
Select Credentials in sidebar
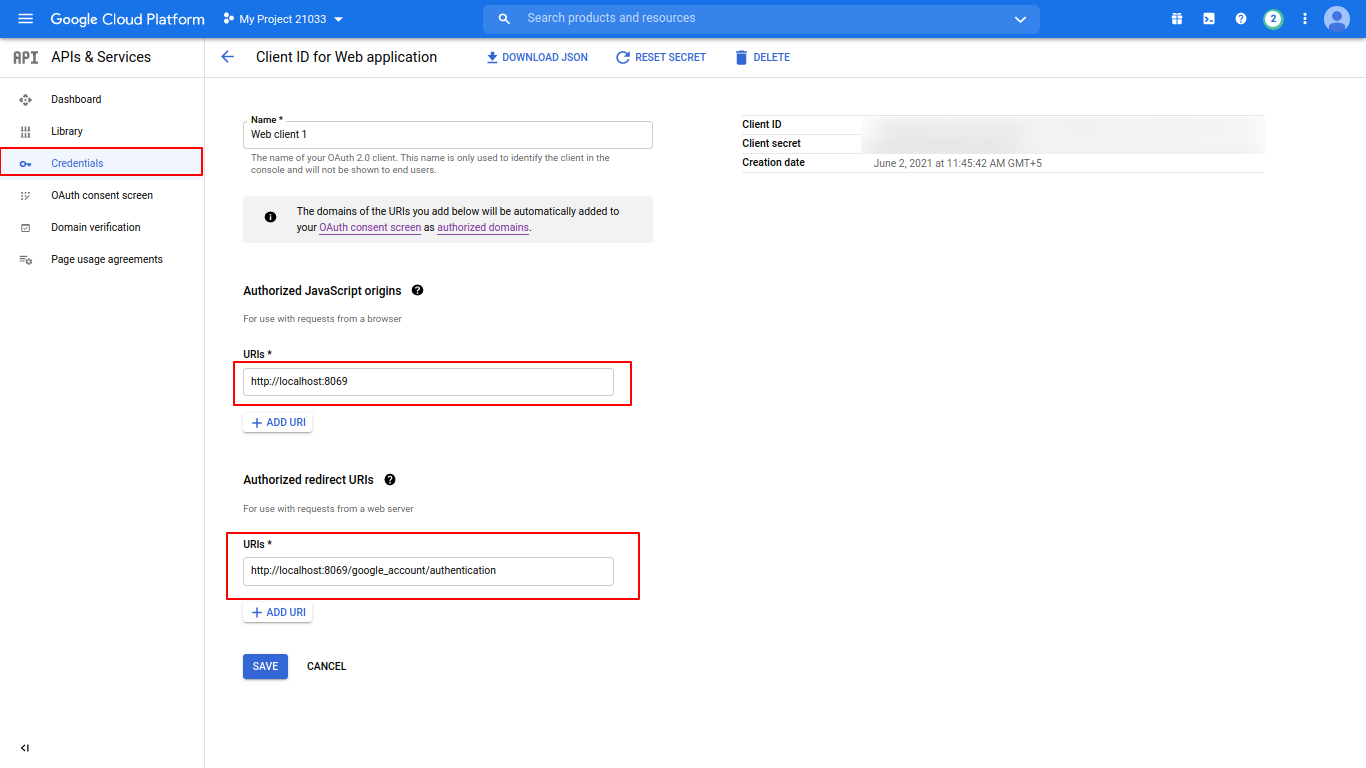102,163
